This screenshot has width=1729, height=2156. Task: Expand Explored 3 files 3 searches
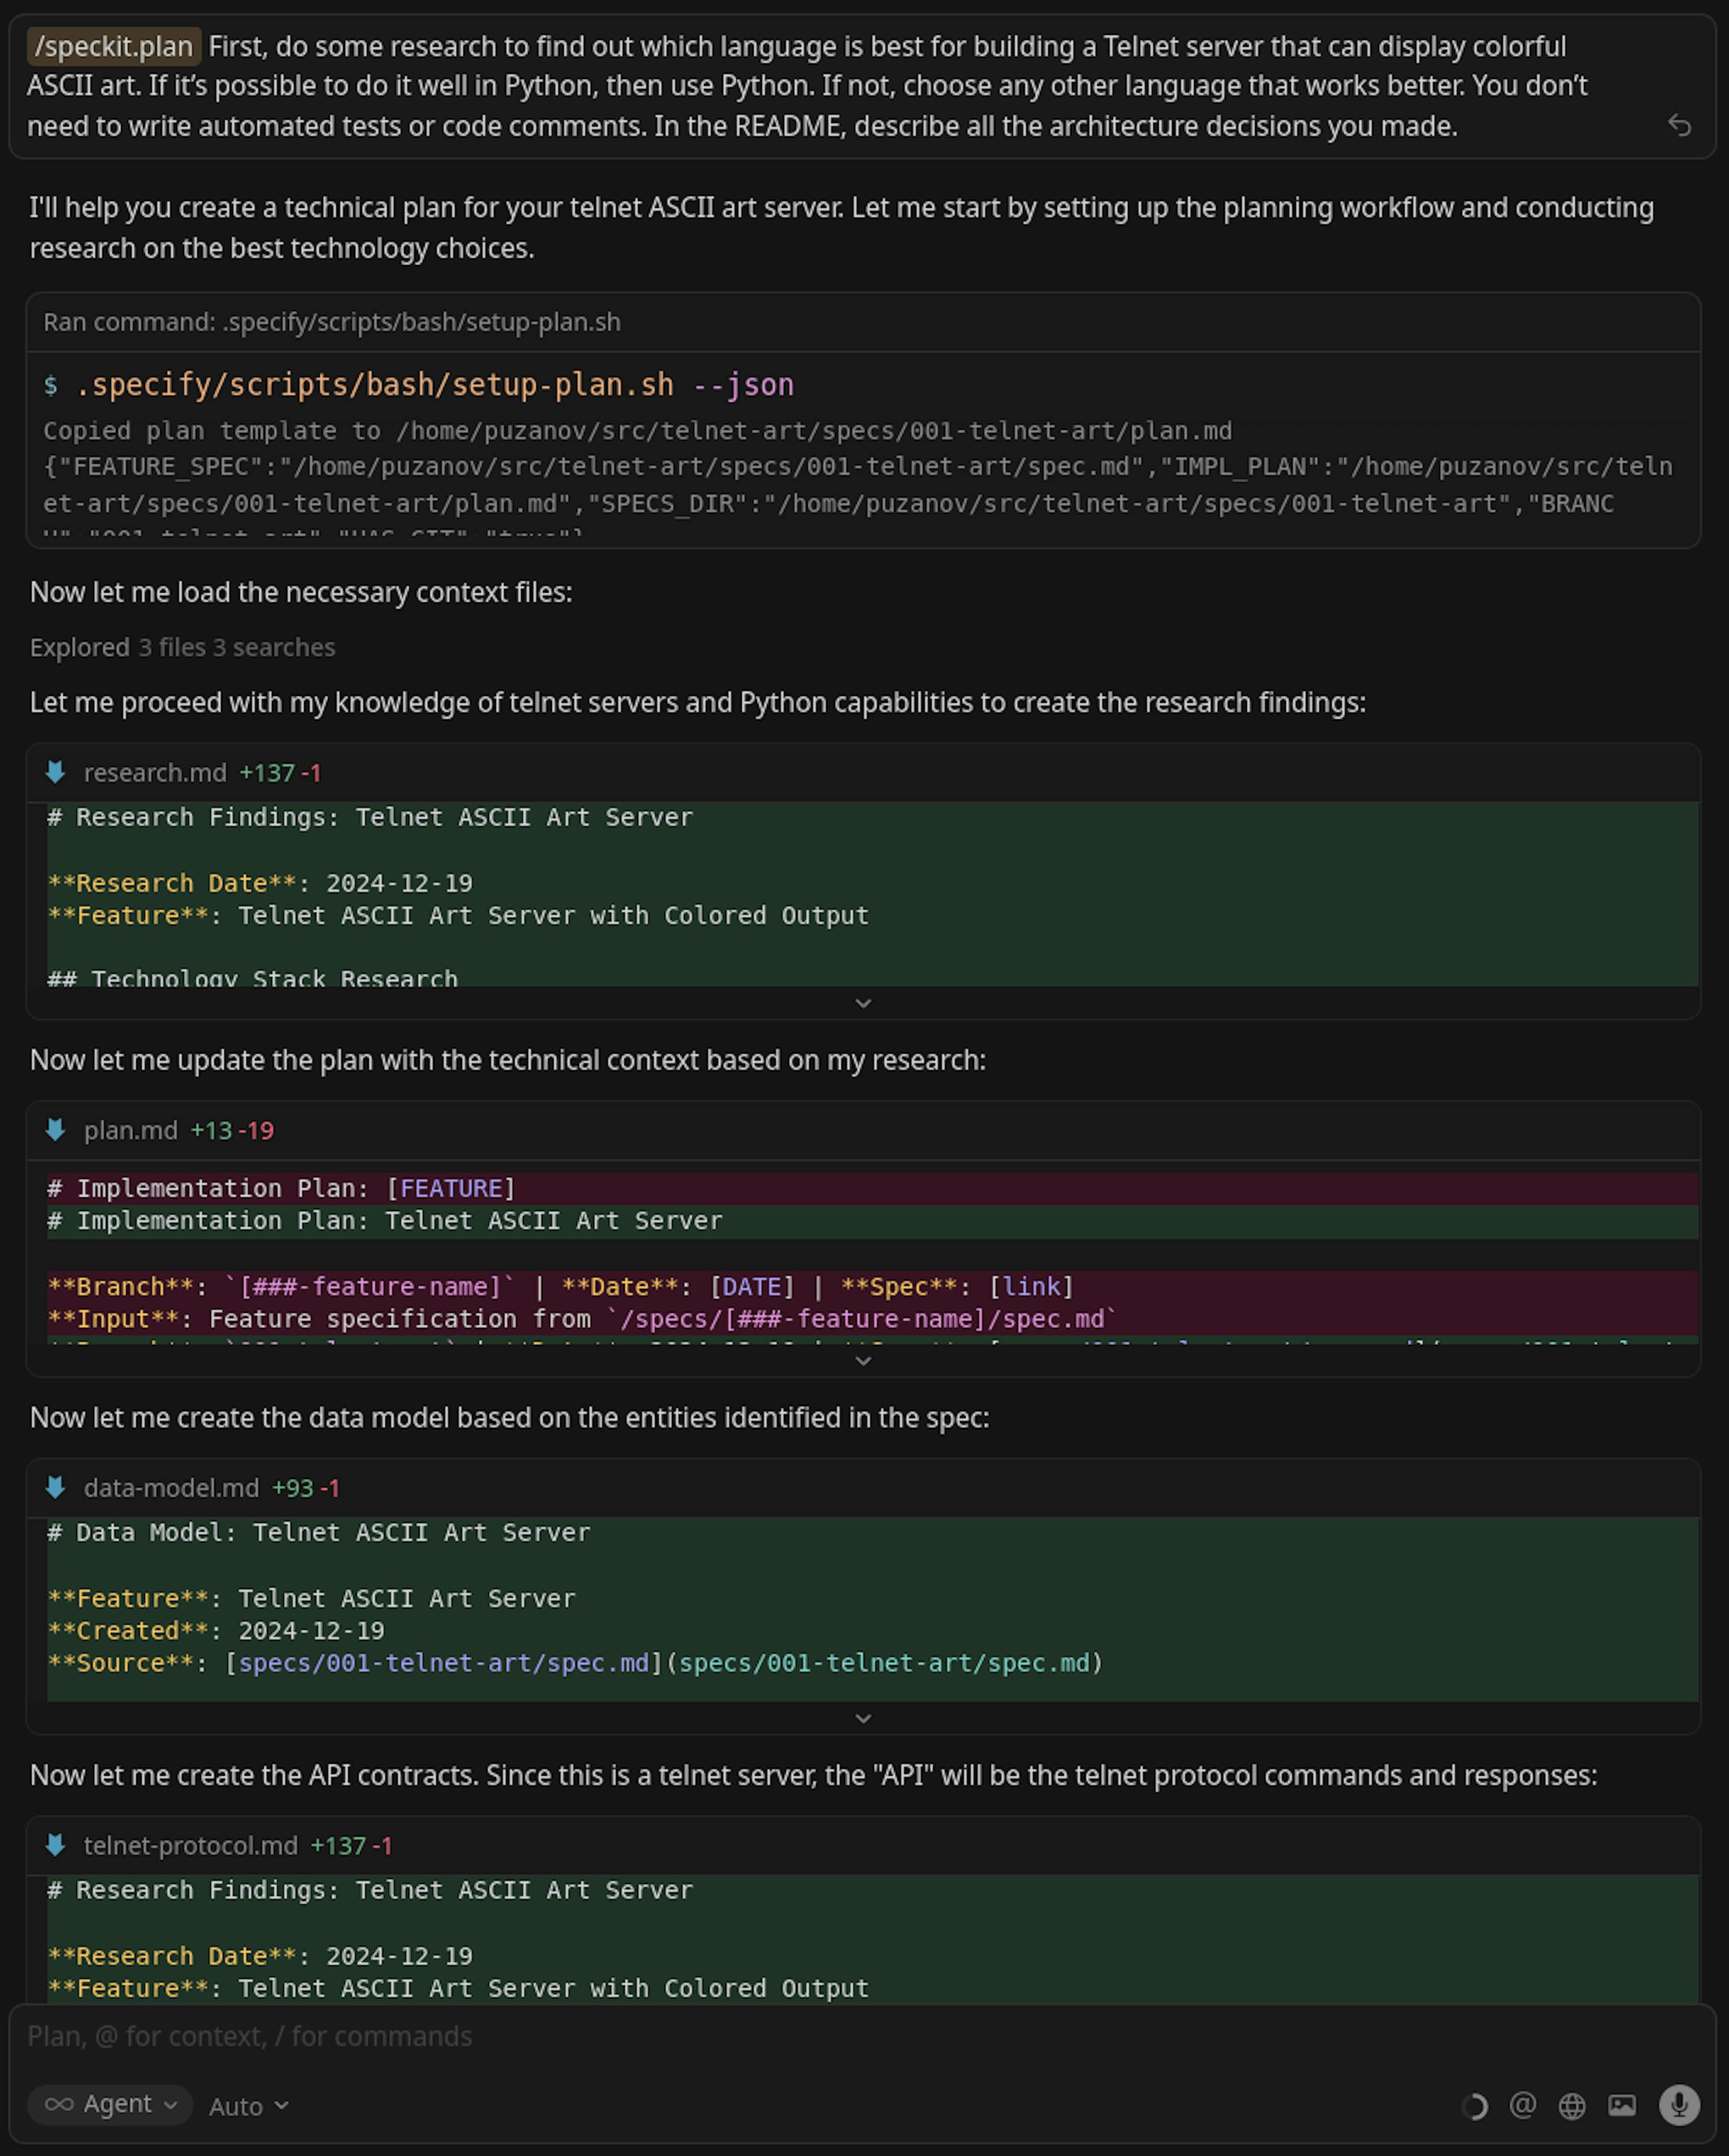click(182, 647)
